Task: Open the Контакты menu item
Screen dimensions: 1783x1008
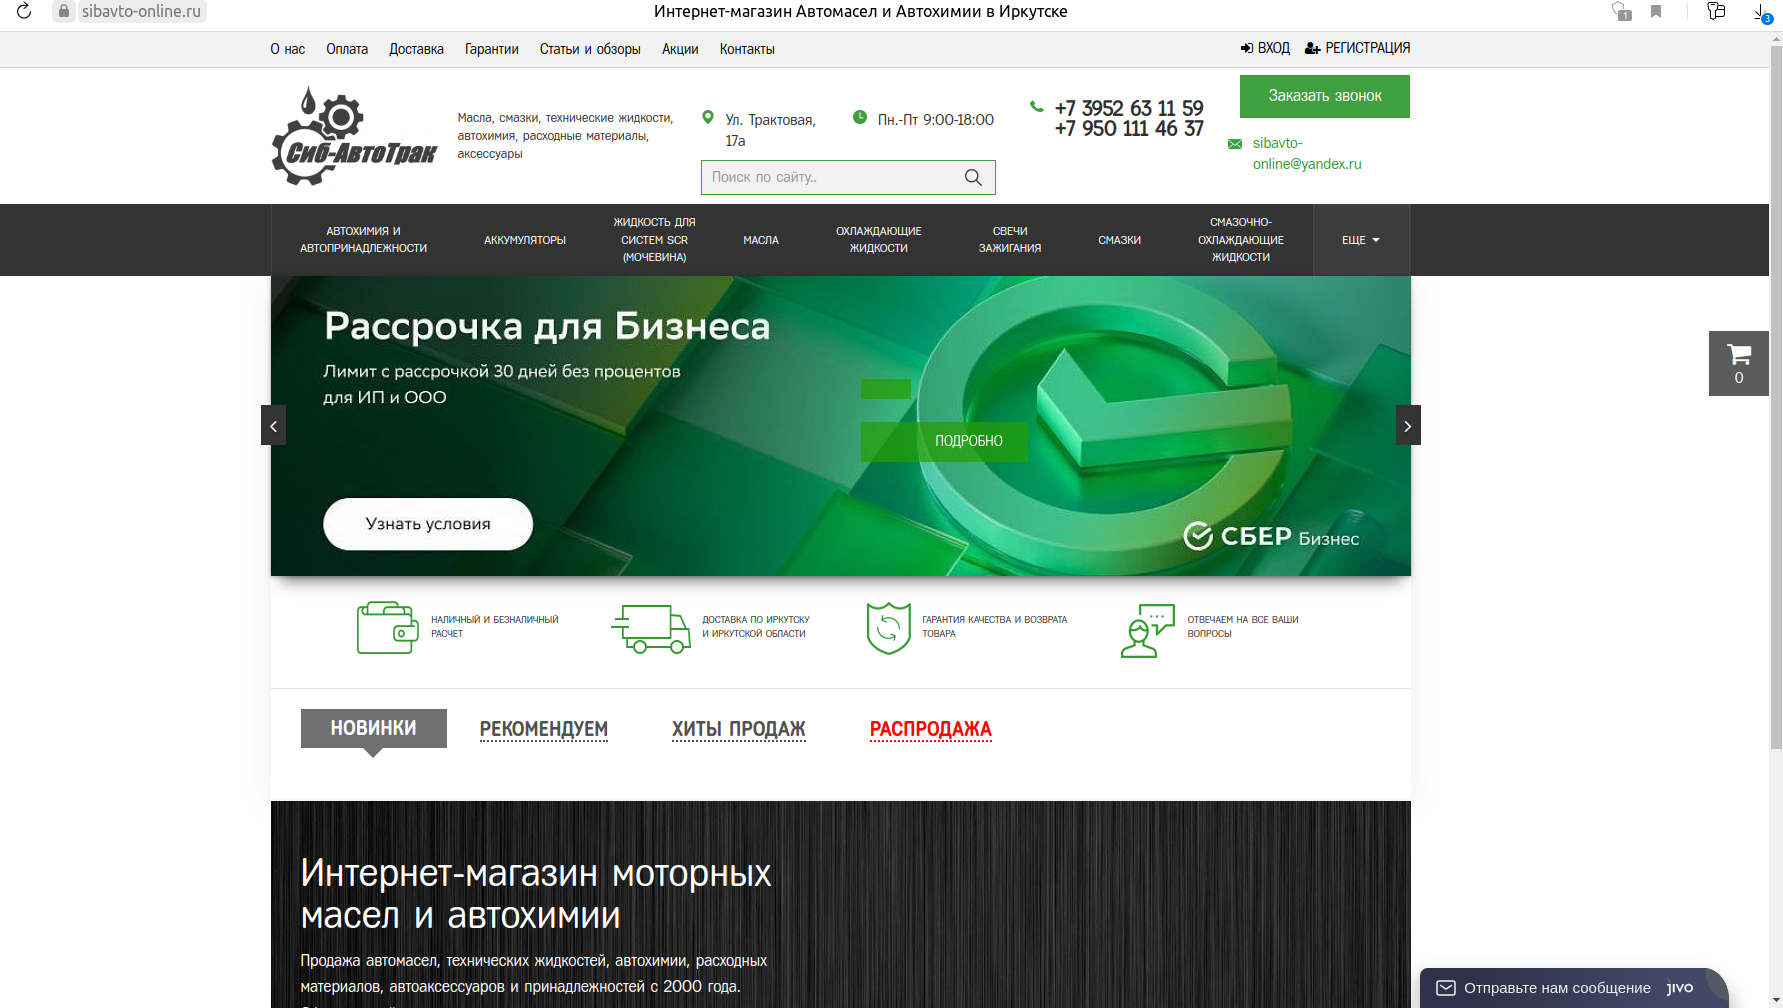Action: click(x=747, y=49)
